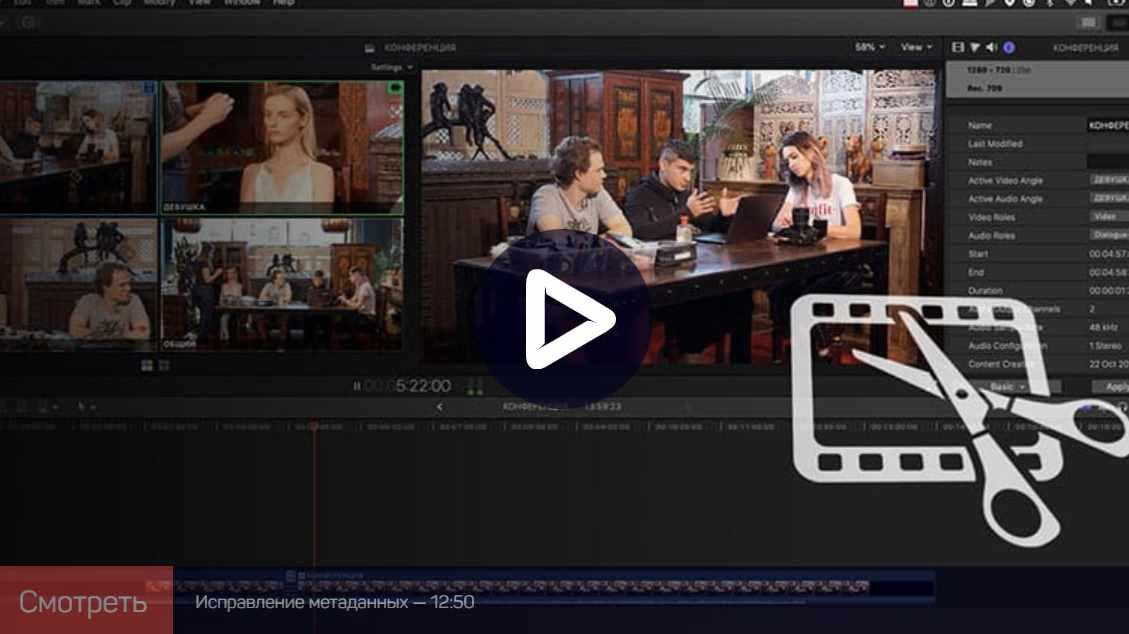Expand the viewer View dropdown

point(916,47)
